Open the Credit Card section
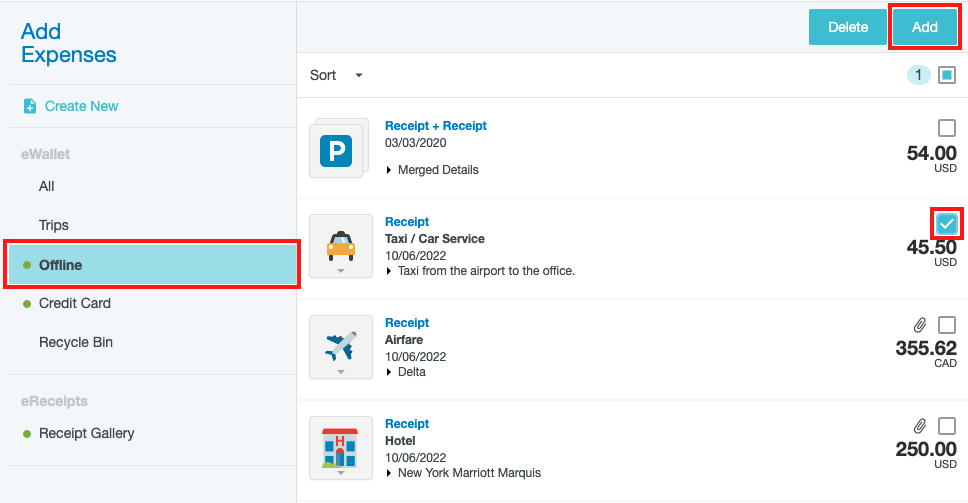The image size is (968, 503). coord(75,303)
